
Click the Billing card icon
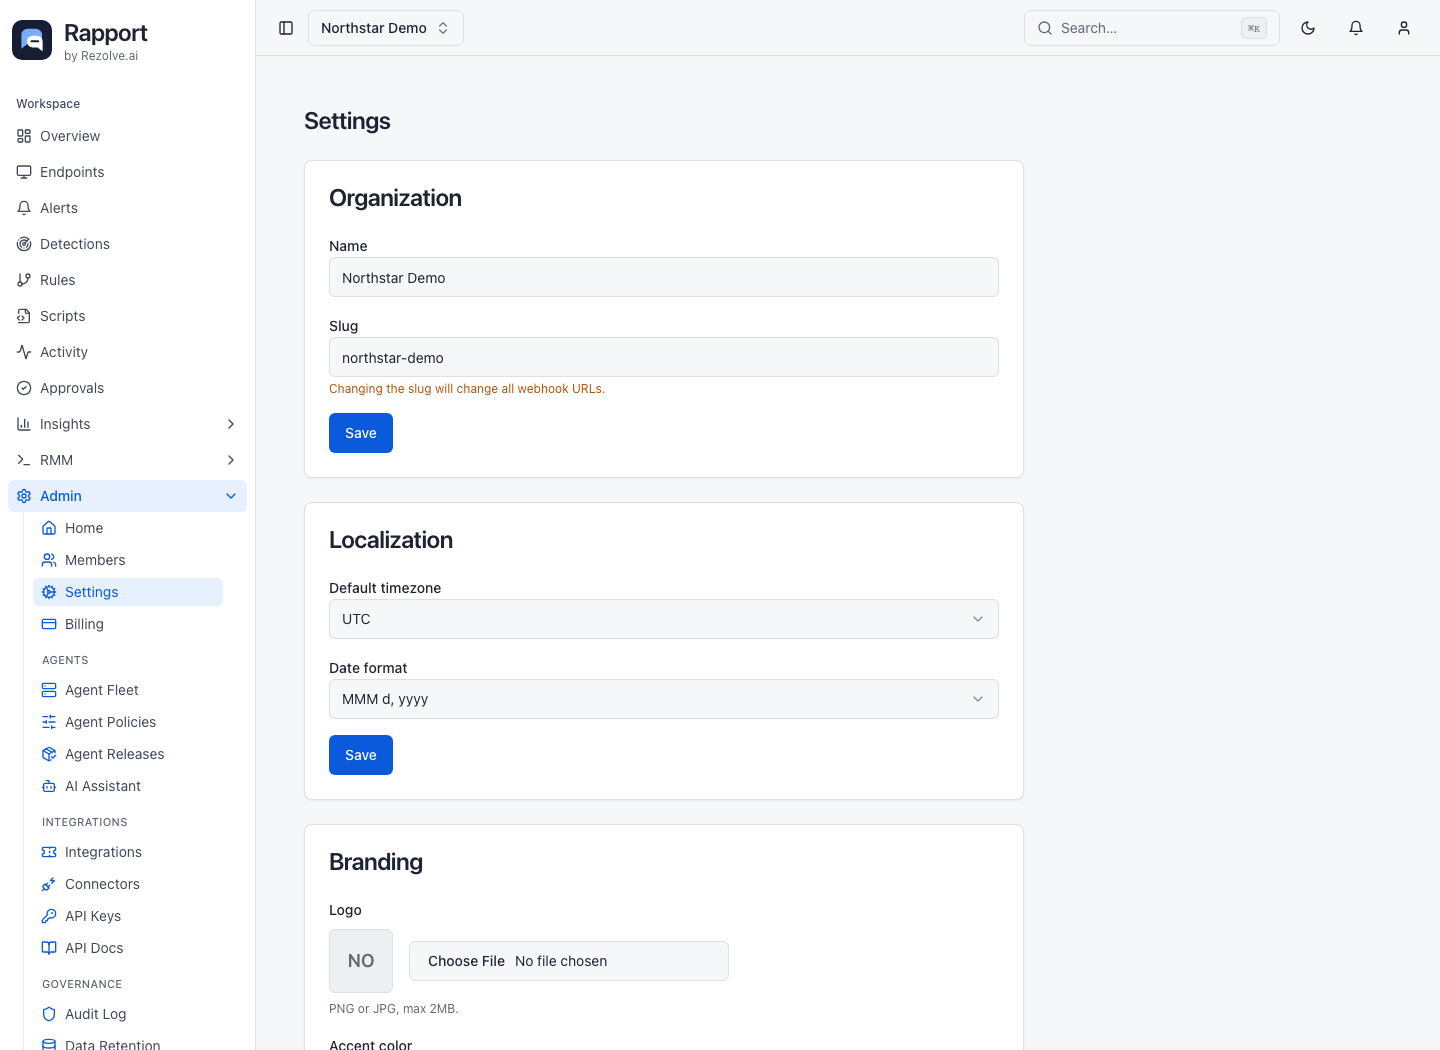click(49, 624)
